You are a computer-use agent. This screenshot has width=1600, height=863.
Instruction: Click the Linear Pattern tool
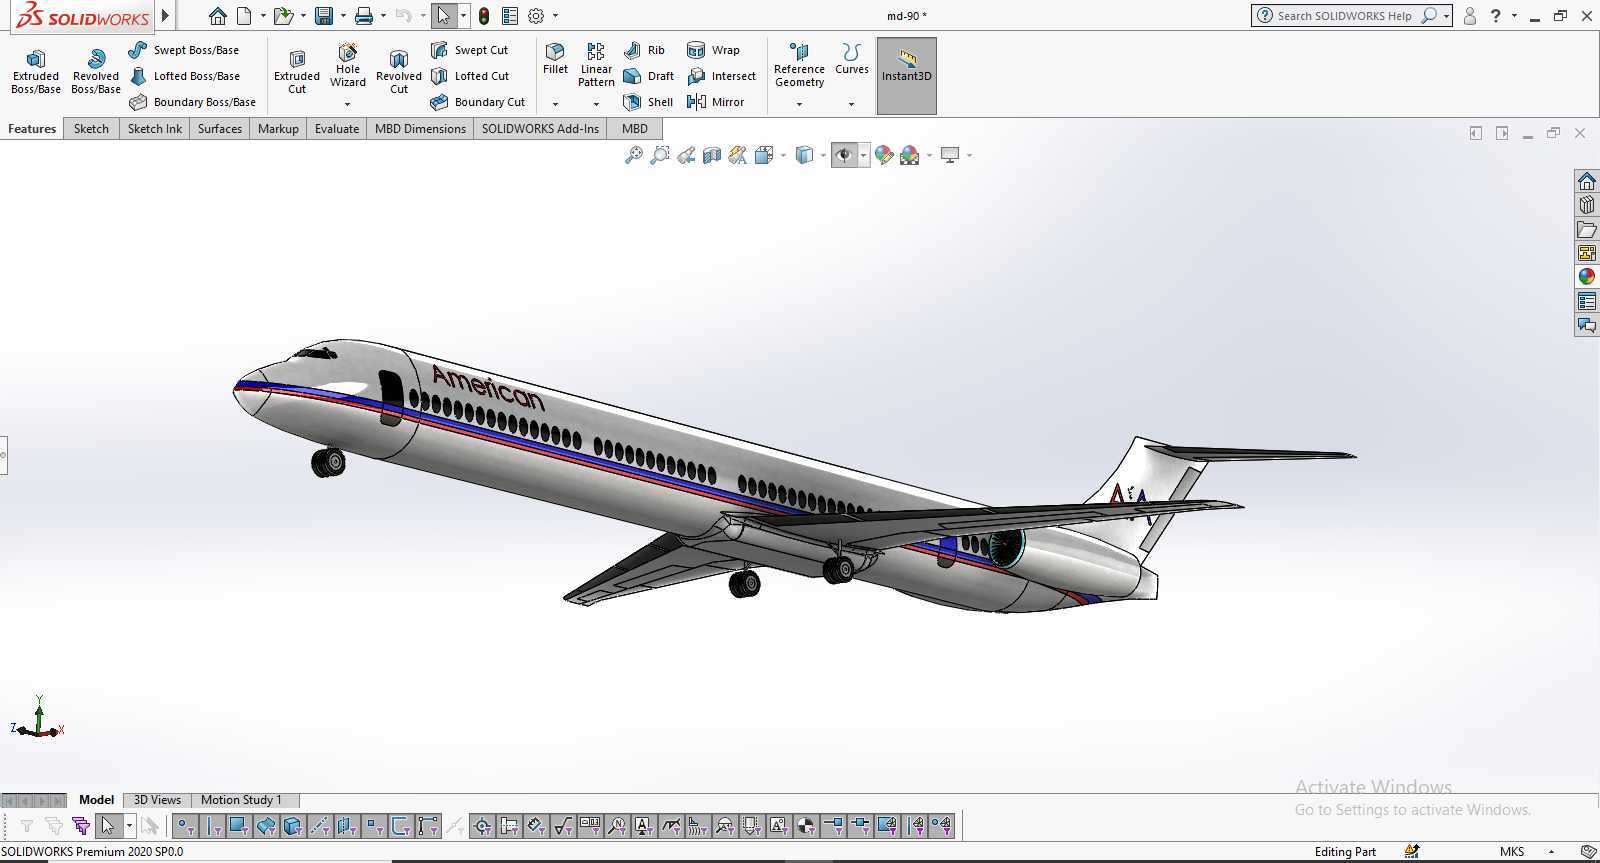(x=596, y=65)
